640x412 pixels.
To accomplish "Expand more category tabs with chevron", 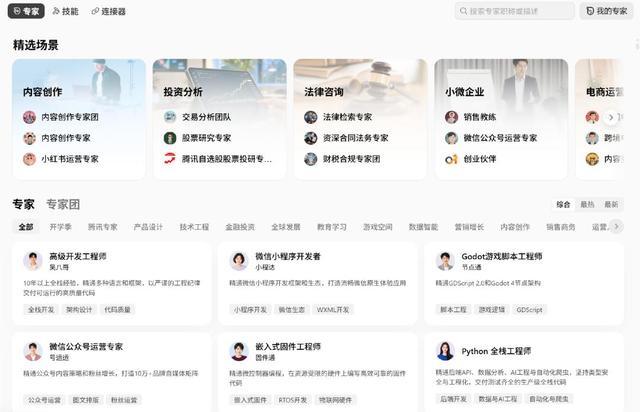I will pos(616,226).
